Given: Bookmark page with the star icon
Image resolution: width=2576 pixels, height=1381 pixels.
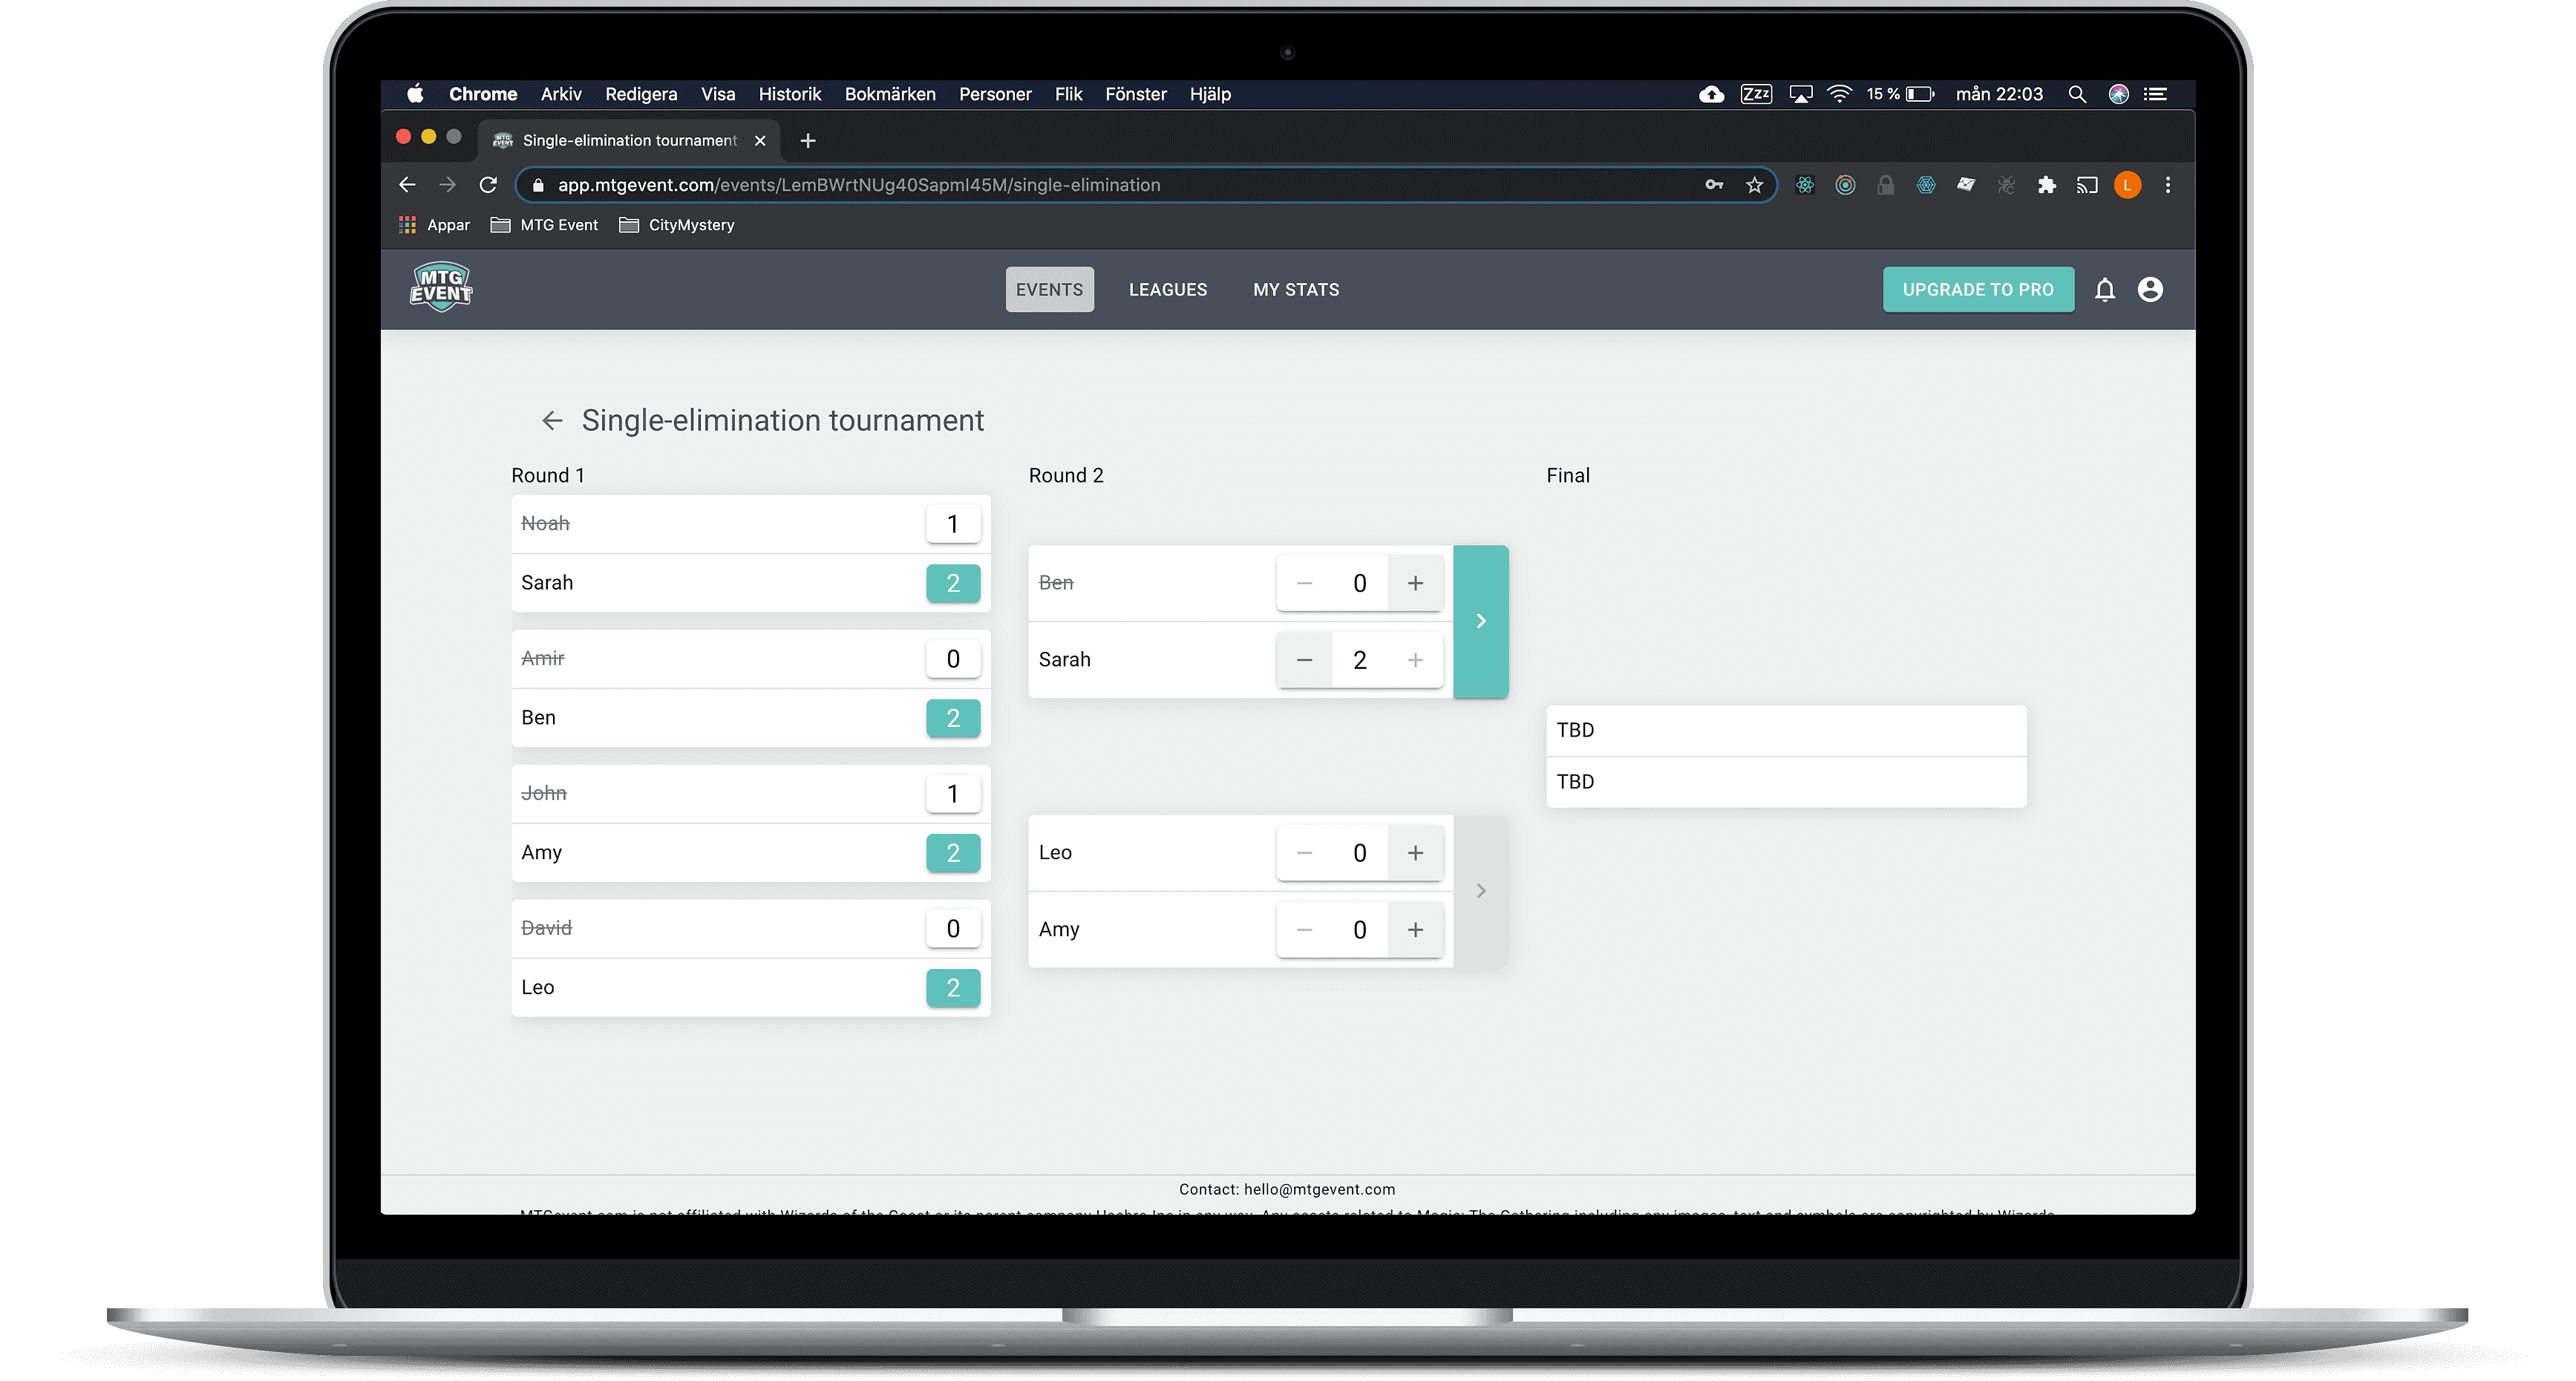Looking at the screenshot, I should coord(1754,185).
